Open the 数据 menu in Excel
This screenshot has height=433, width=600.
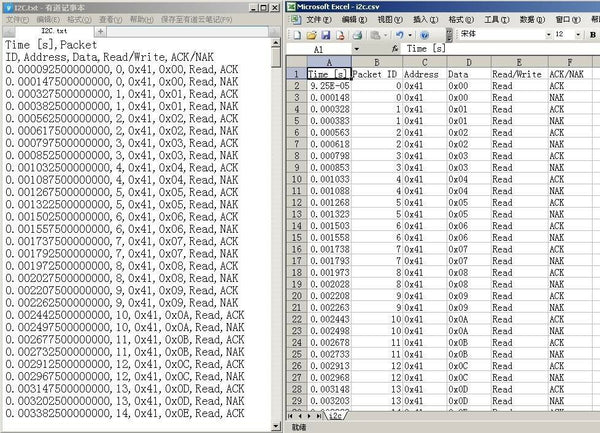point(532,20)
